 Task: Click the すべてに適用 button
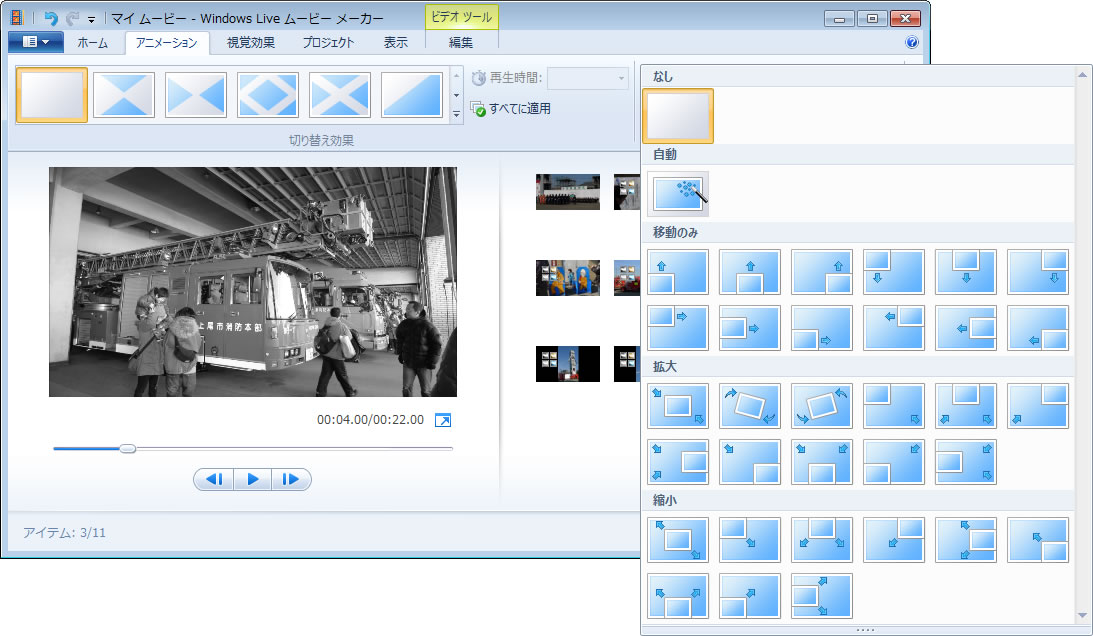coord(511,108)
